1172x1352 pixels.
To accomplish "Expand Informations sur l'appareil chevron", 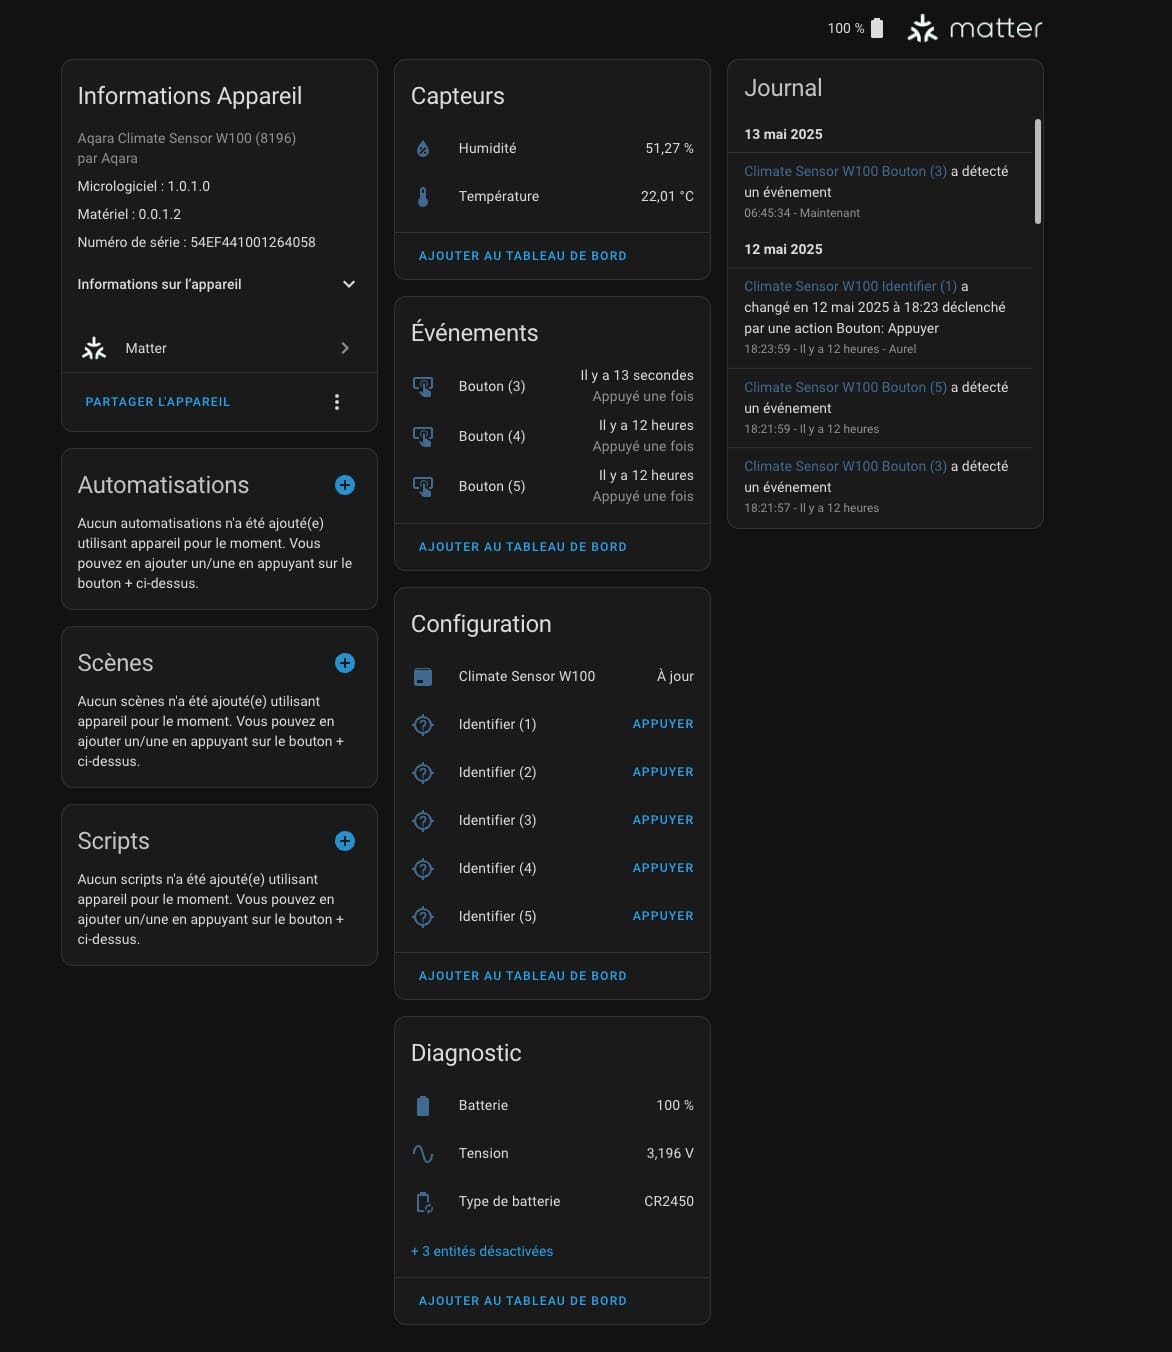I will pos(349,284).
